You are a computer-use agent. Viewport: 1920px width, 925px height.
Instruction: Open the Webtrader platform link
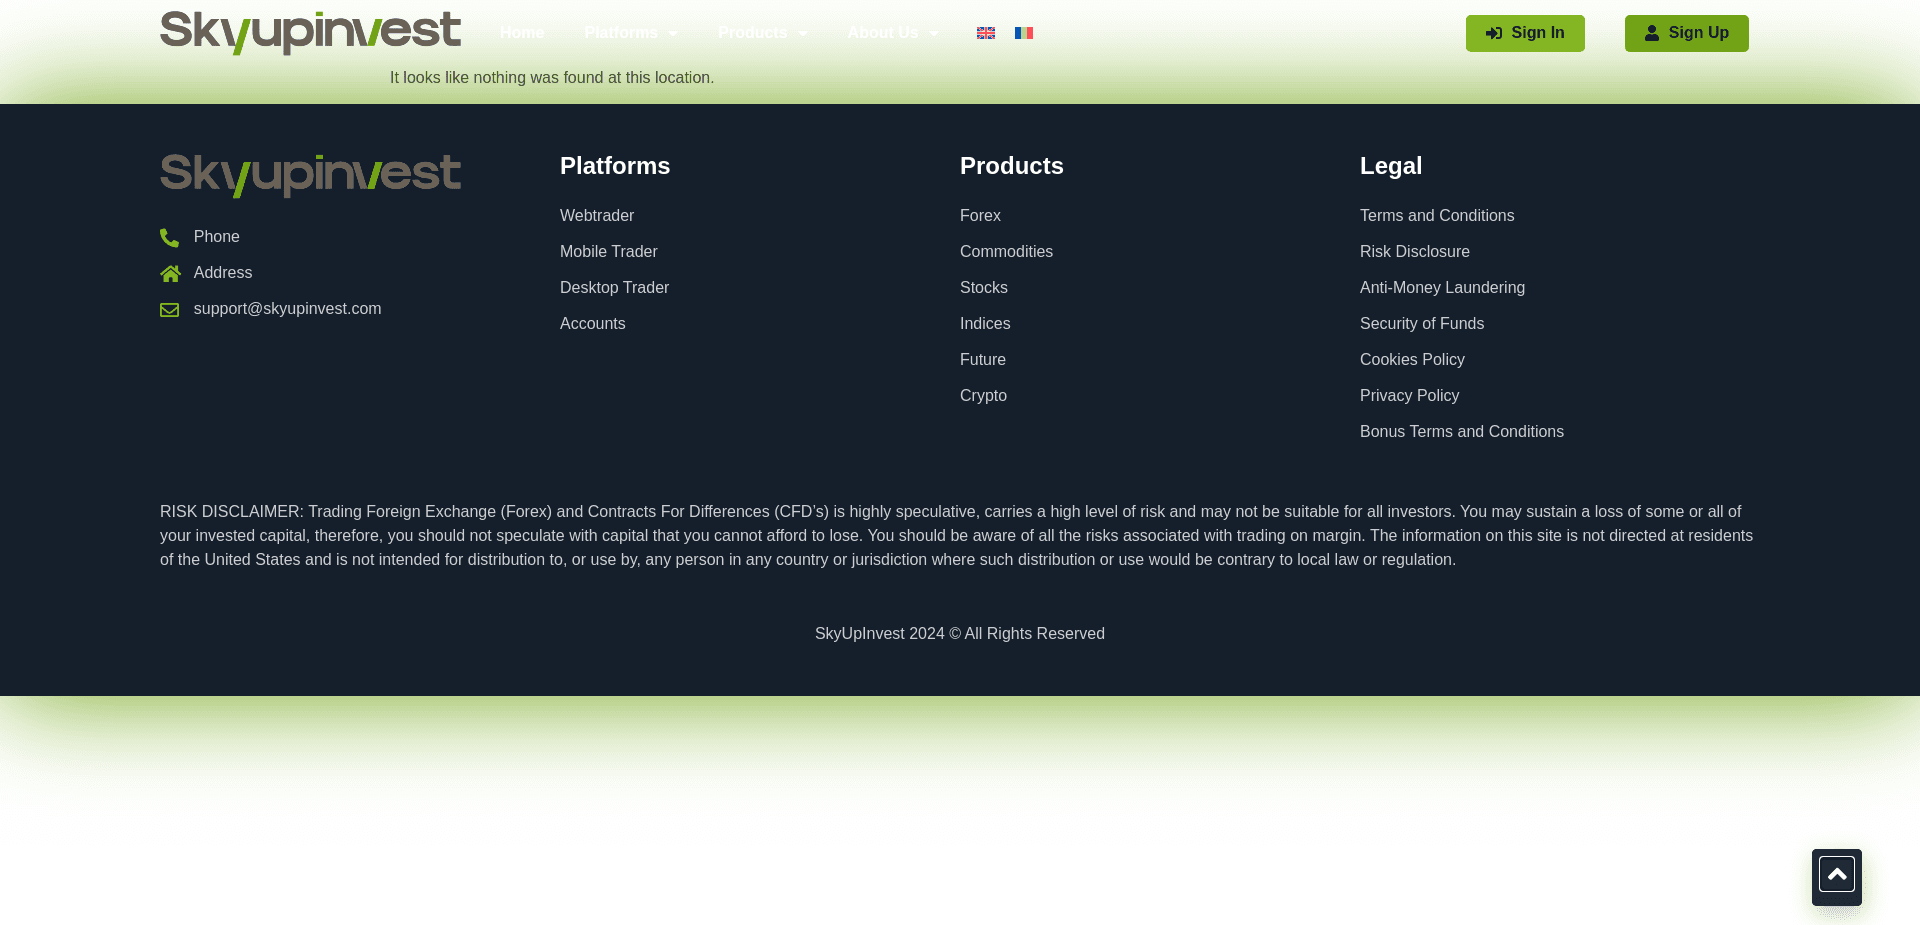click(x=597, y=216)
